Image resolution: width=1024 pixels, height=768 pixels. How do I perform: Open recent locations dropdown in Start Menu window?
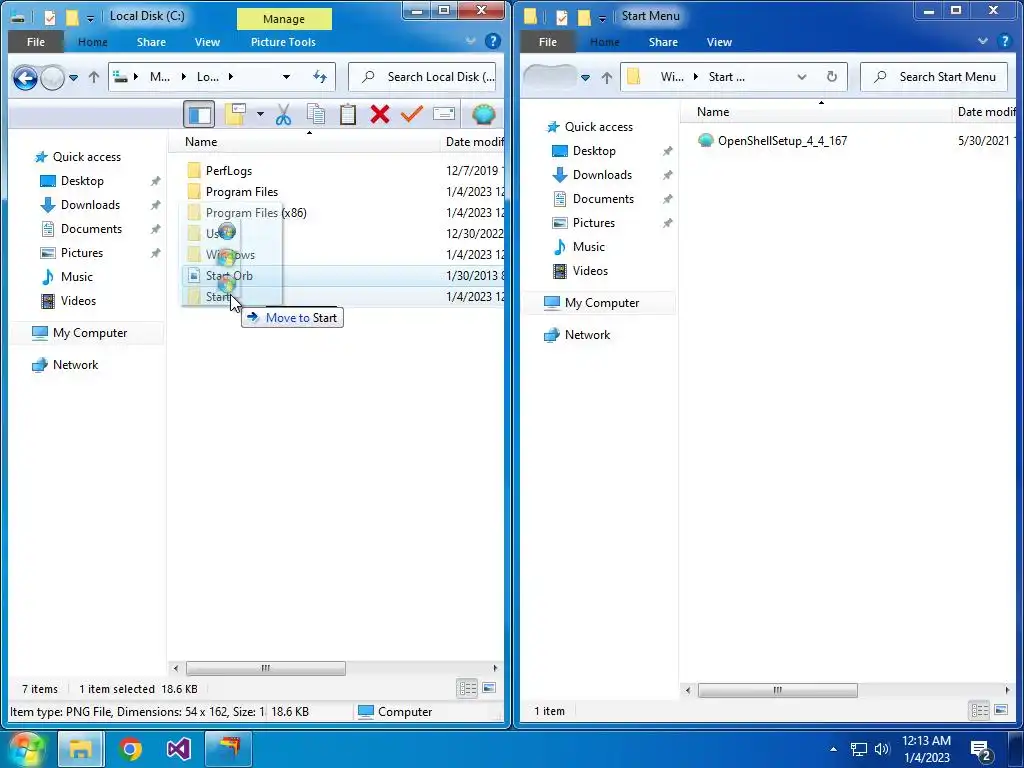coord(586,78)
